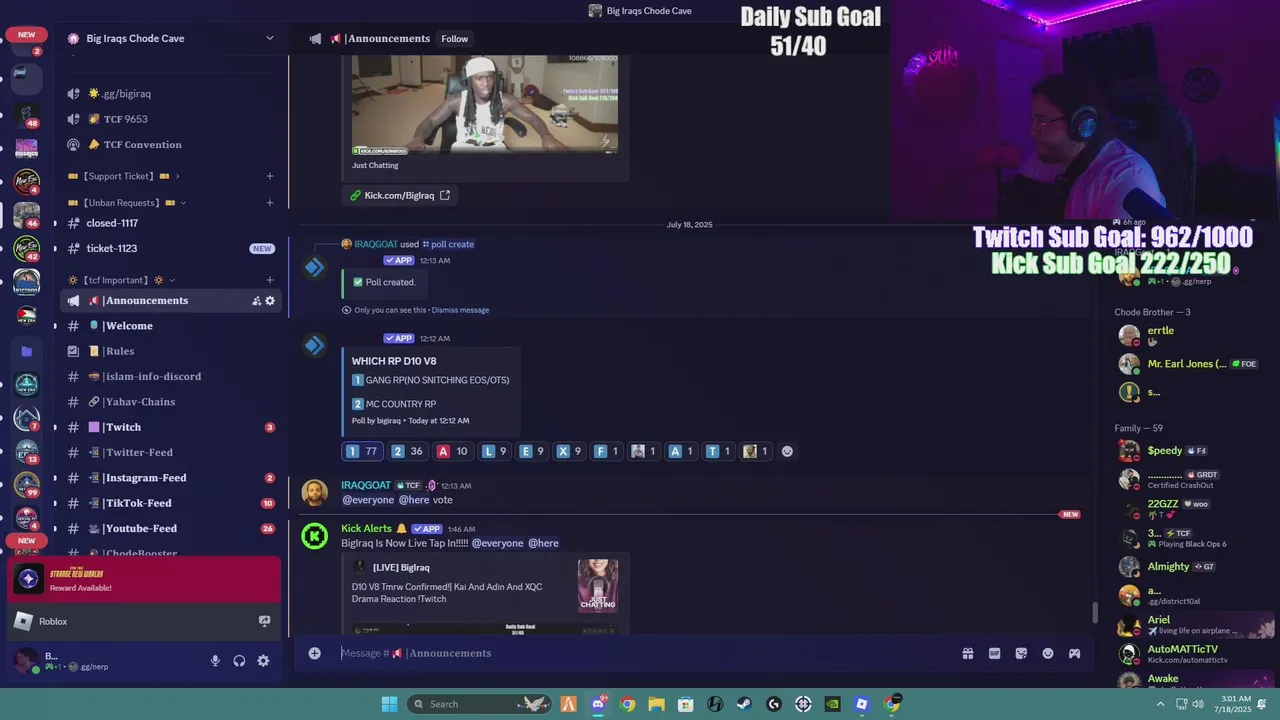Click the chat scrollbar
1280x720 pixels.
pyautogui.click(x=1095, y=611)
